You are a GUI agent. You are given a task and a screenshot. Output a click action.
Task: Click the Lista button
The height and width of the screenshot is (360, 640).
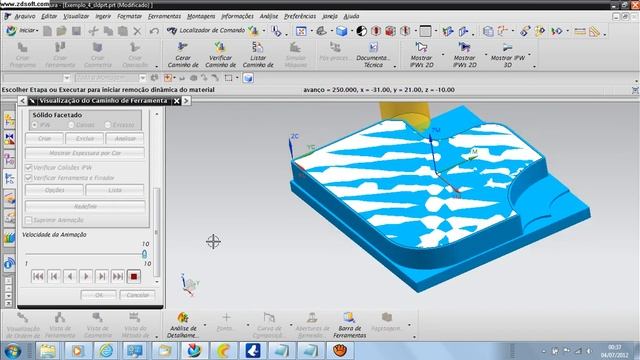[115, 190]
